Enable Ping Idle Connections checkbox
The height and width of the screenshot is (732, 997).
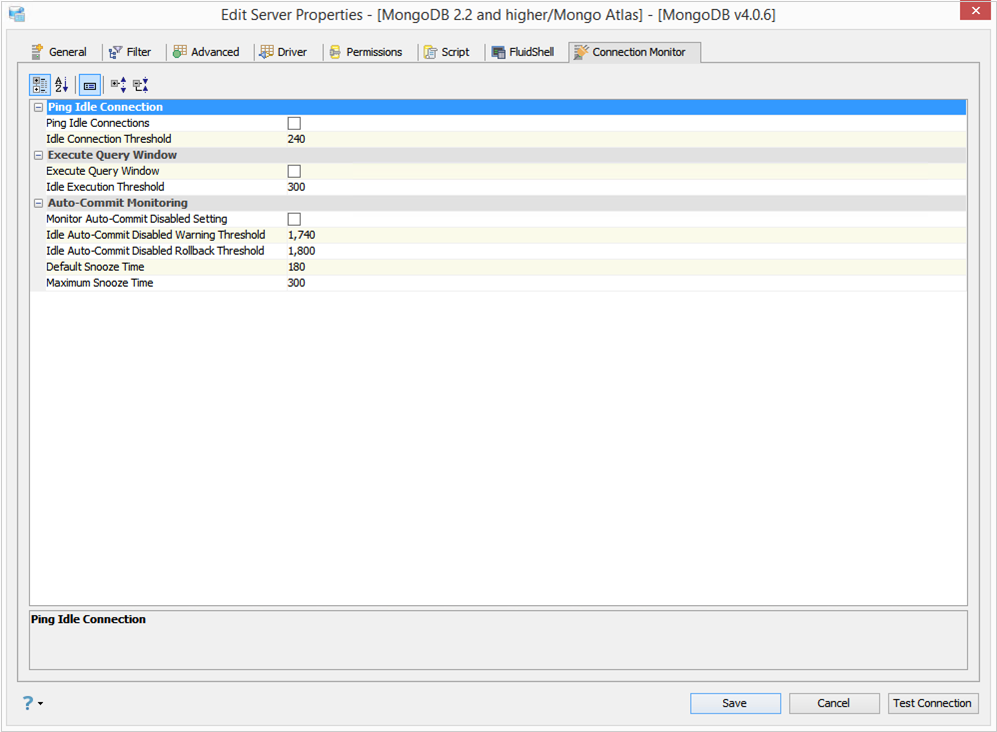click(294, 123)
